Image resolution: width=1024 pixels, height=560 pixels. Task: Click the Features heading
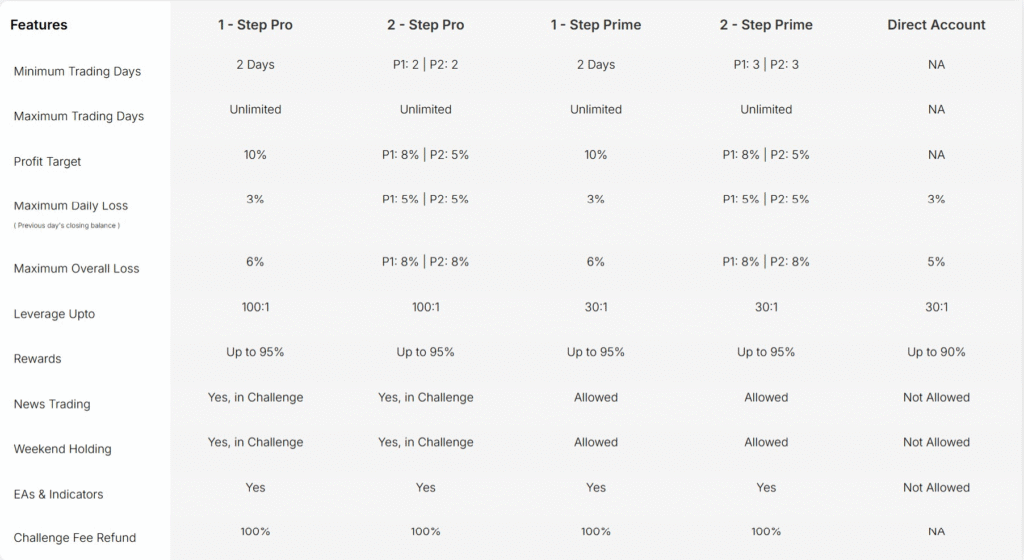coord(39,25)
